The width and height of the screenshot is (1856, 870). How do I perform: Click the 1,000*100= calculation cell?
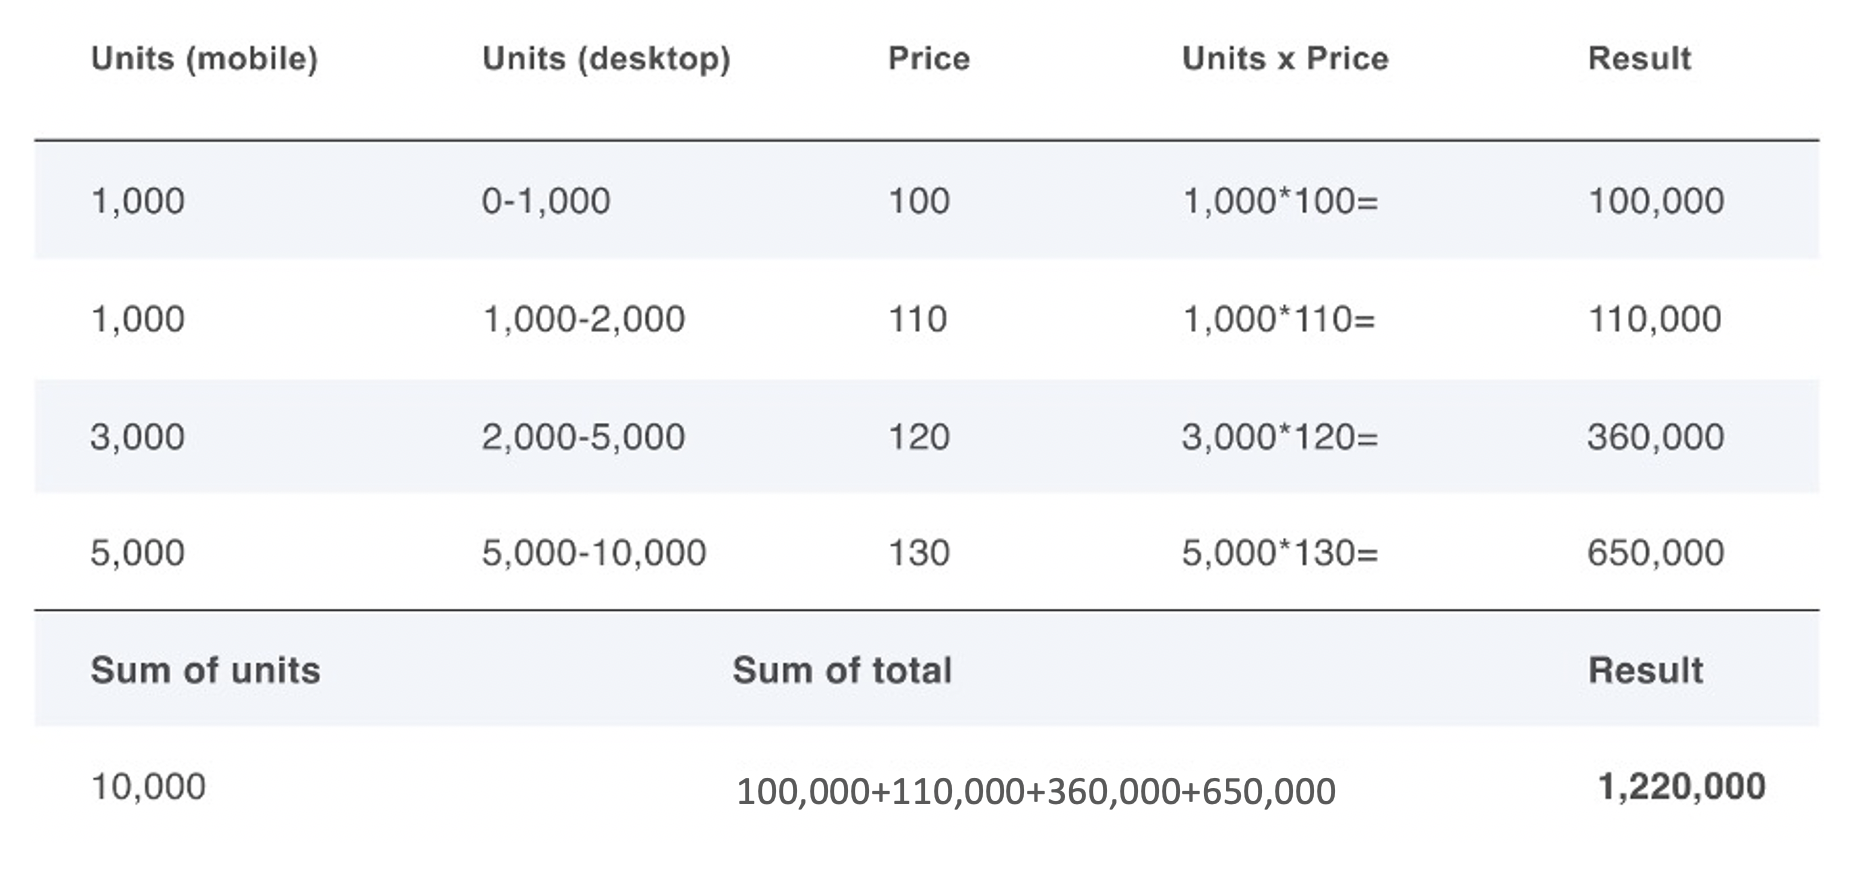[x=1279, y=201]
